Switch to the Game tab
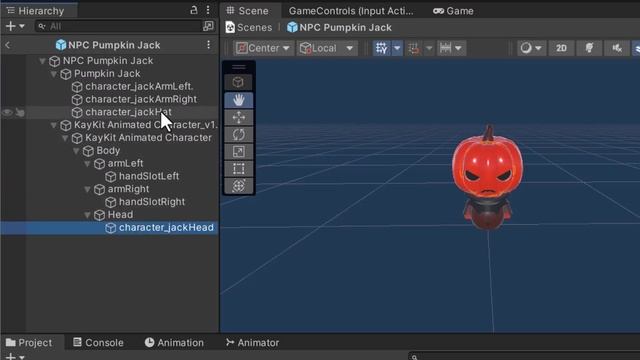Screen dimensions: 640x360 coord(453,11)
